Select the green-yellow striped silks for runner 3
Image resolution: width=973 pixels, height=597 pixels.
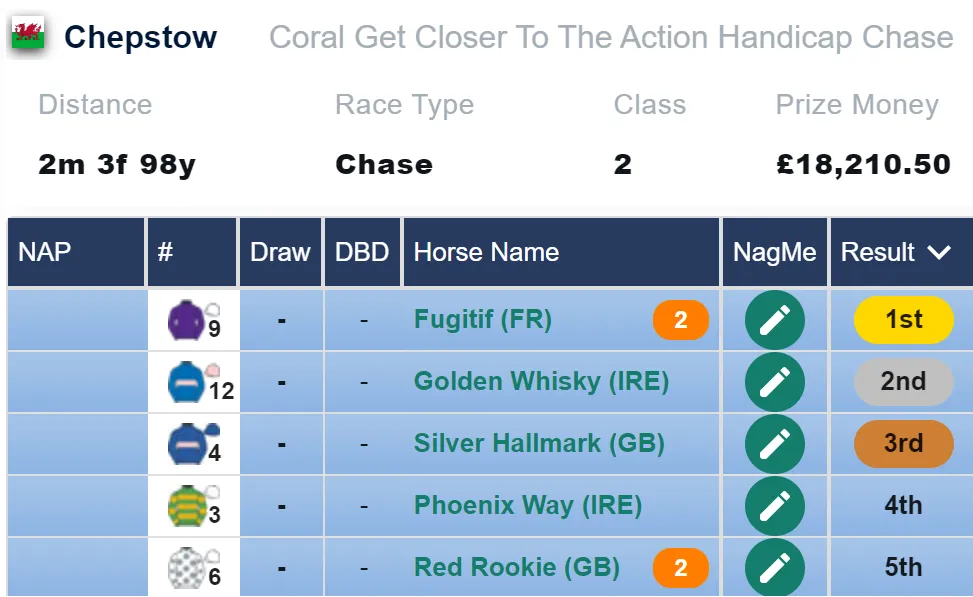186,506
